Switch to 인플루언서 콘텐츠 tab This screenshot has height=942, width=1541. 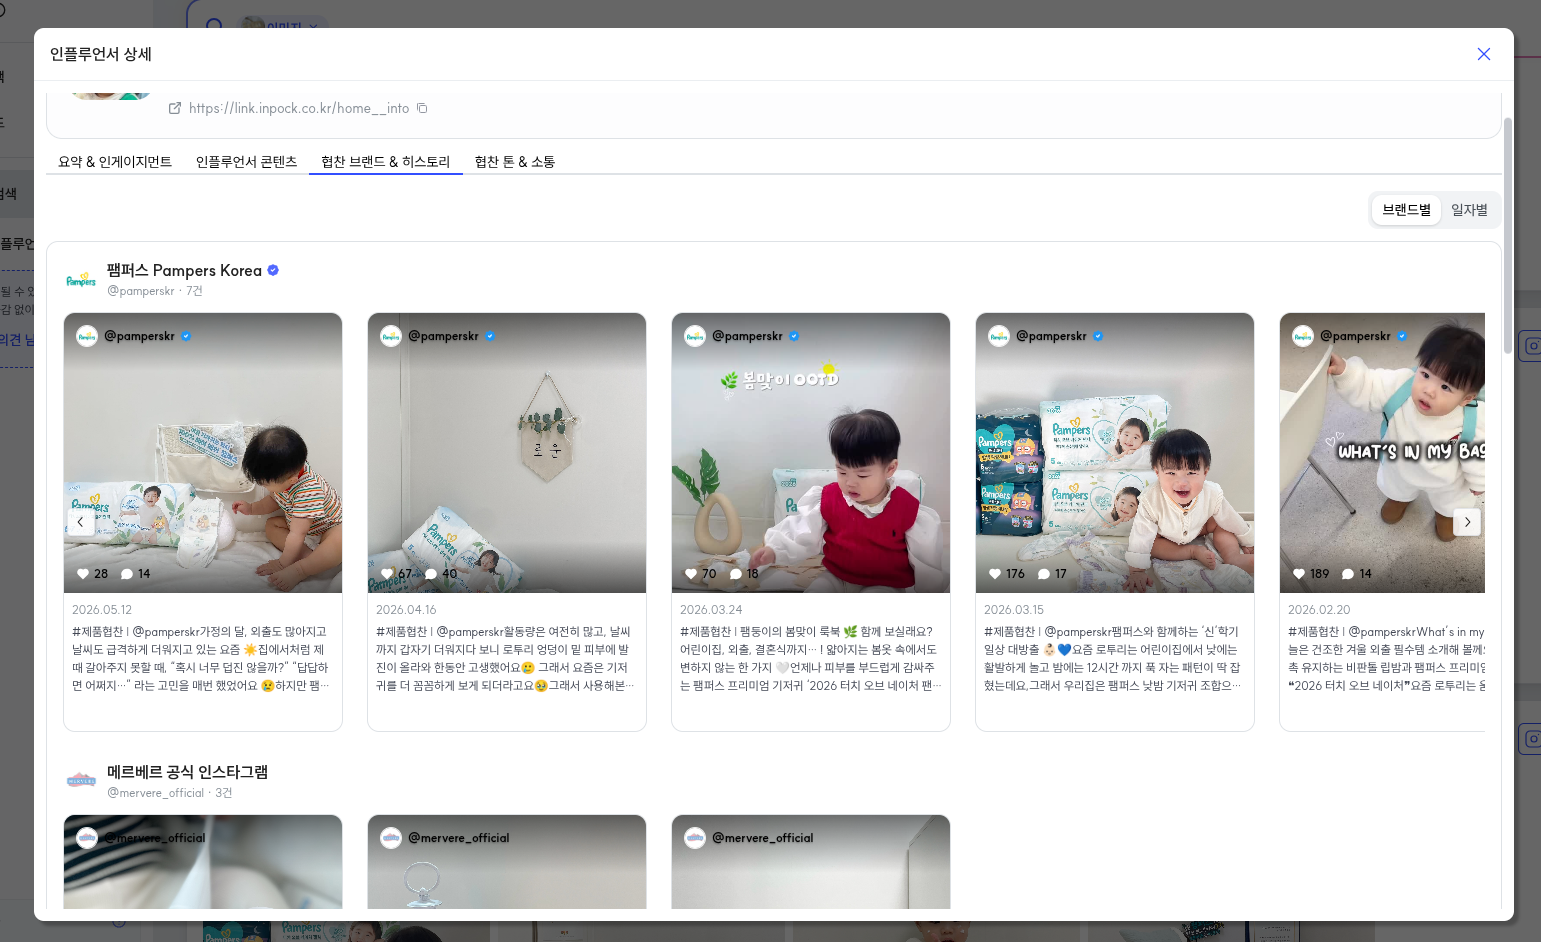tap(246, 162)
